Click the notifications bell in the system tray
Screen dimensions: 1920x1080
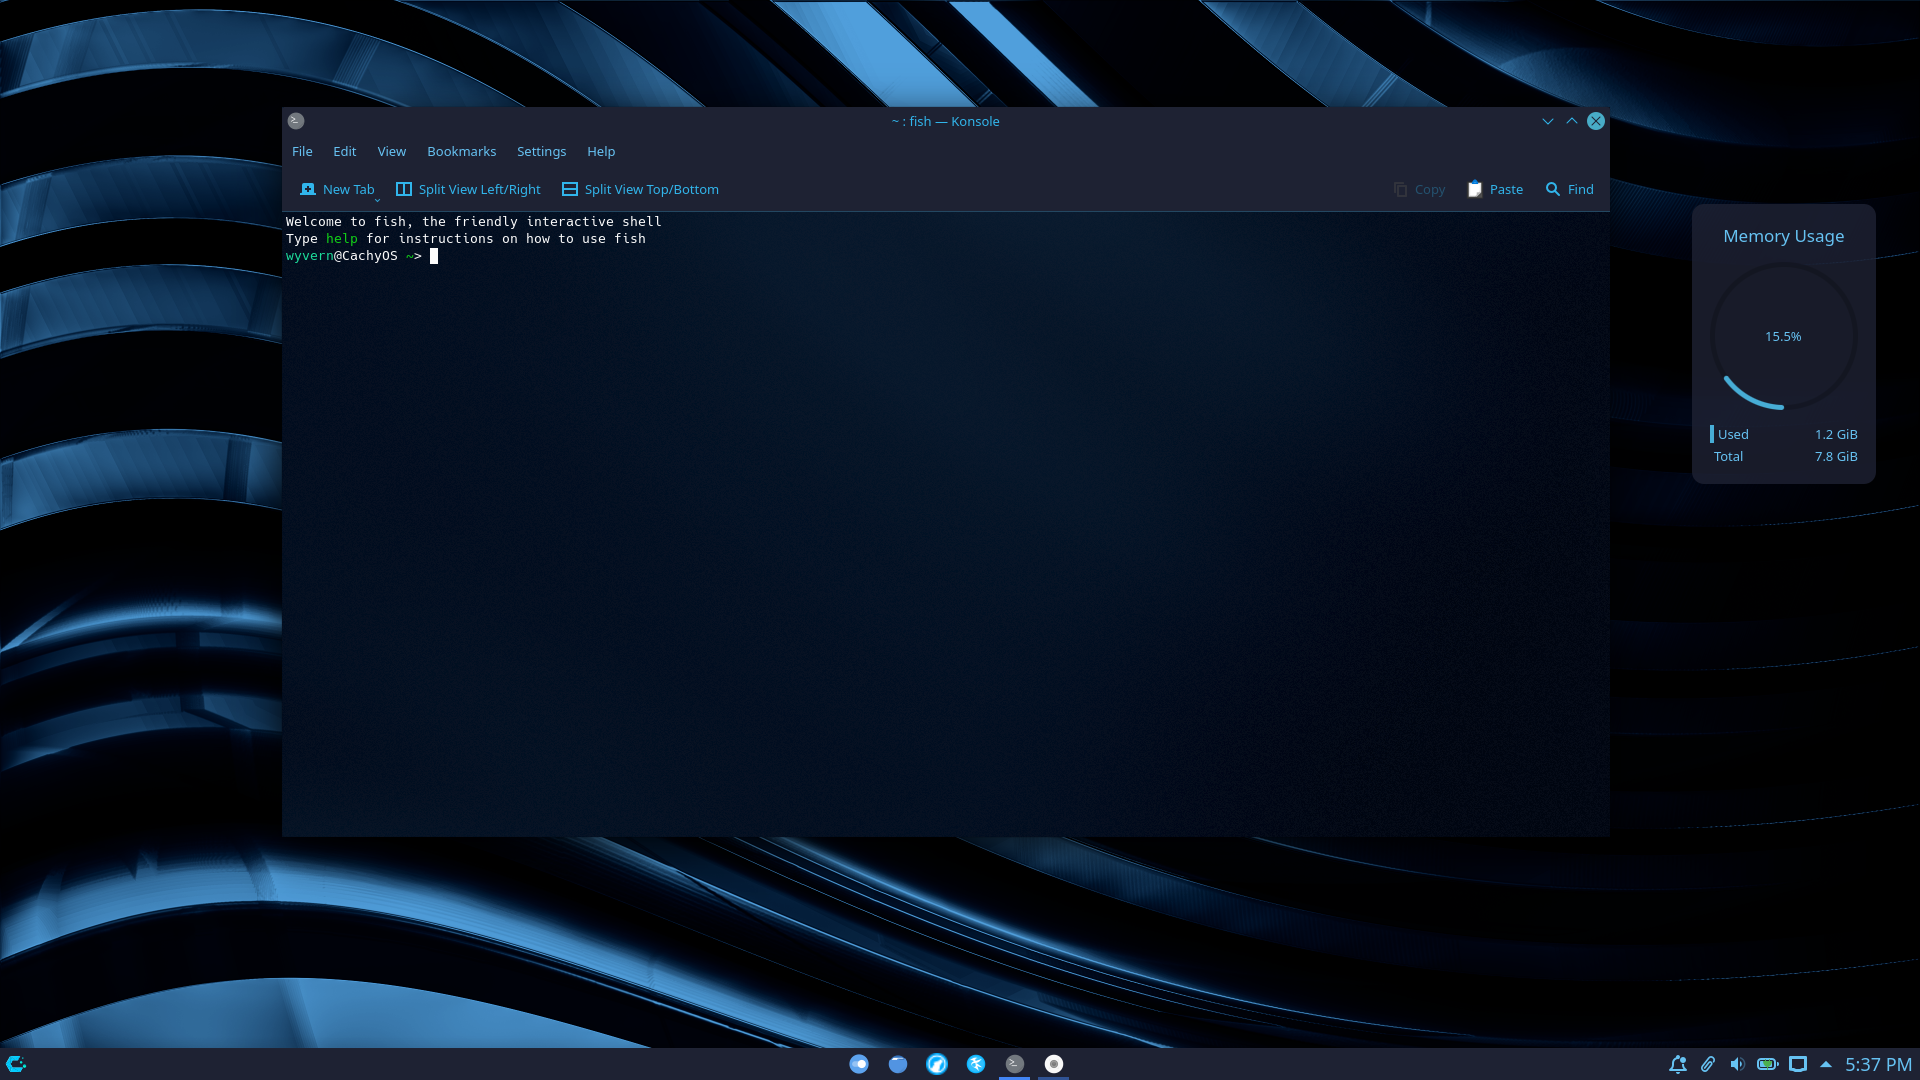point(1676,1064)
